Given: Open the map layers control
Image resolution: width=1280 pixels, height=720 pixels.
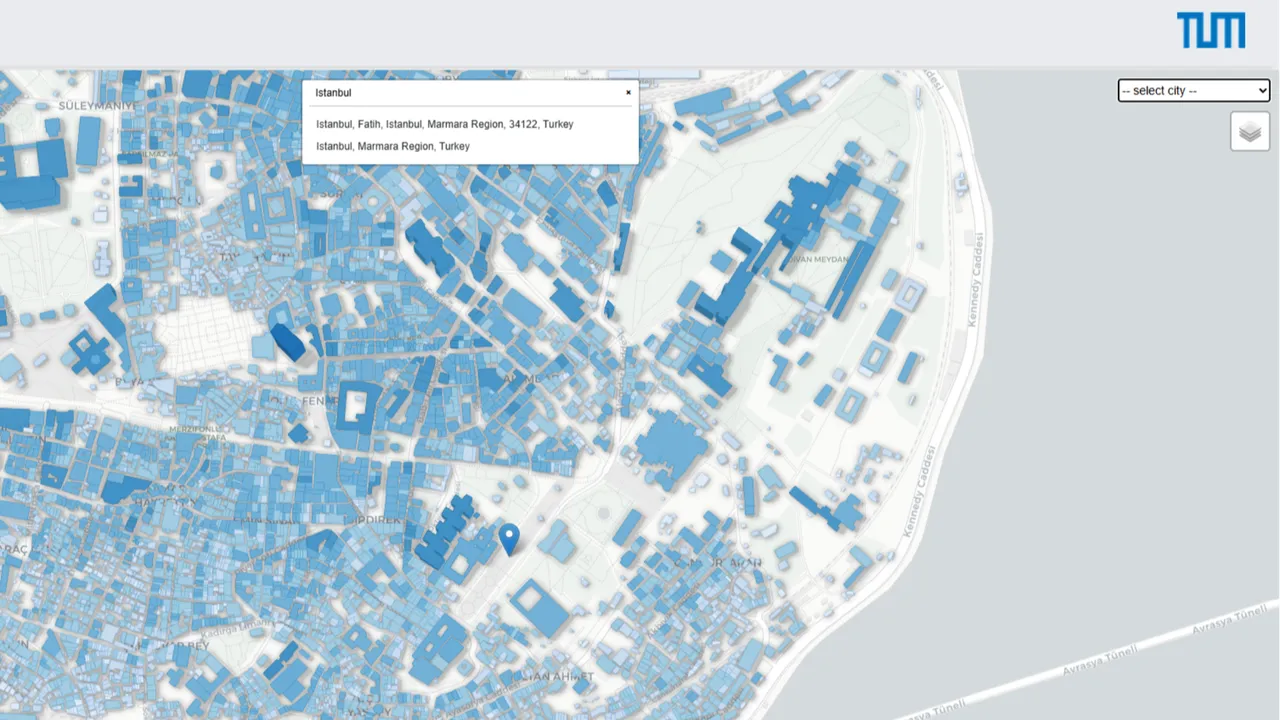Looking at the screenshot, I should (1249, 131).
